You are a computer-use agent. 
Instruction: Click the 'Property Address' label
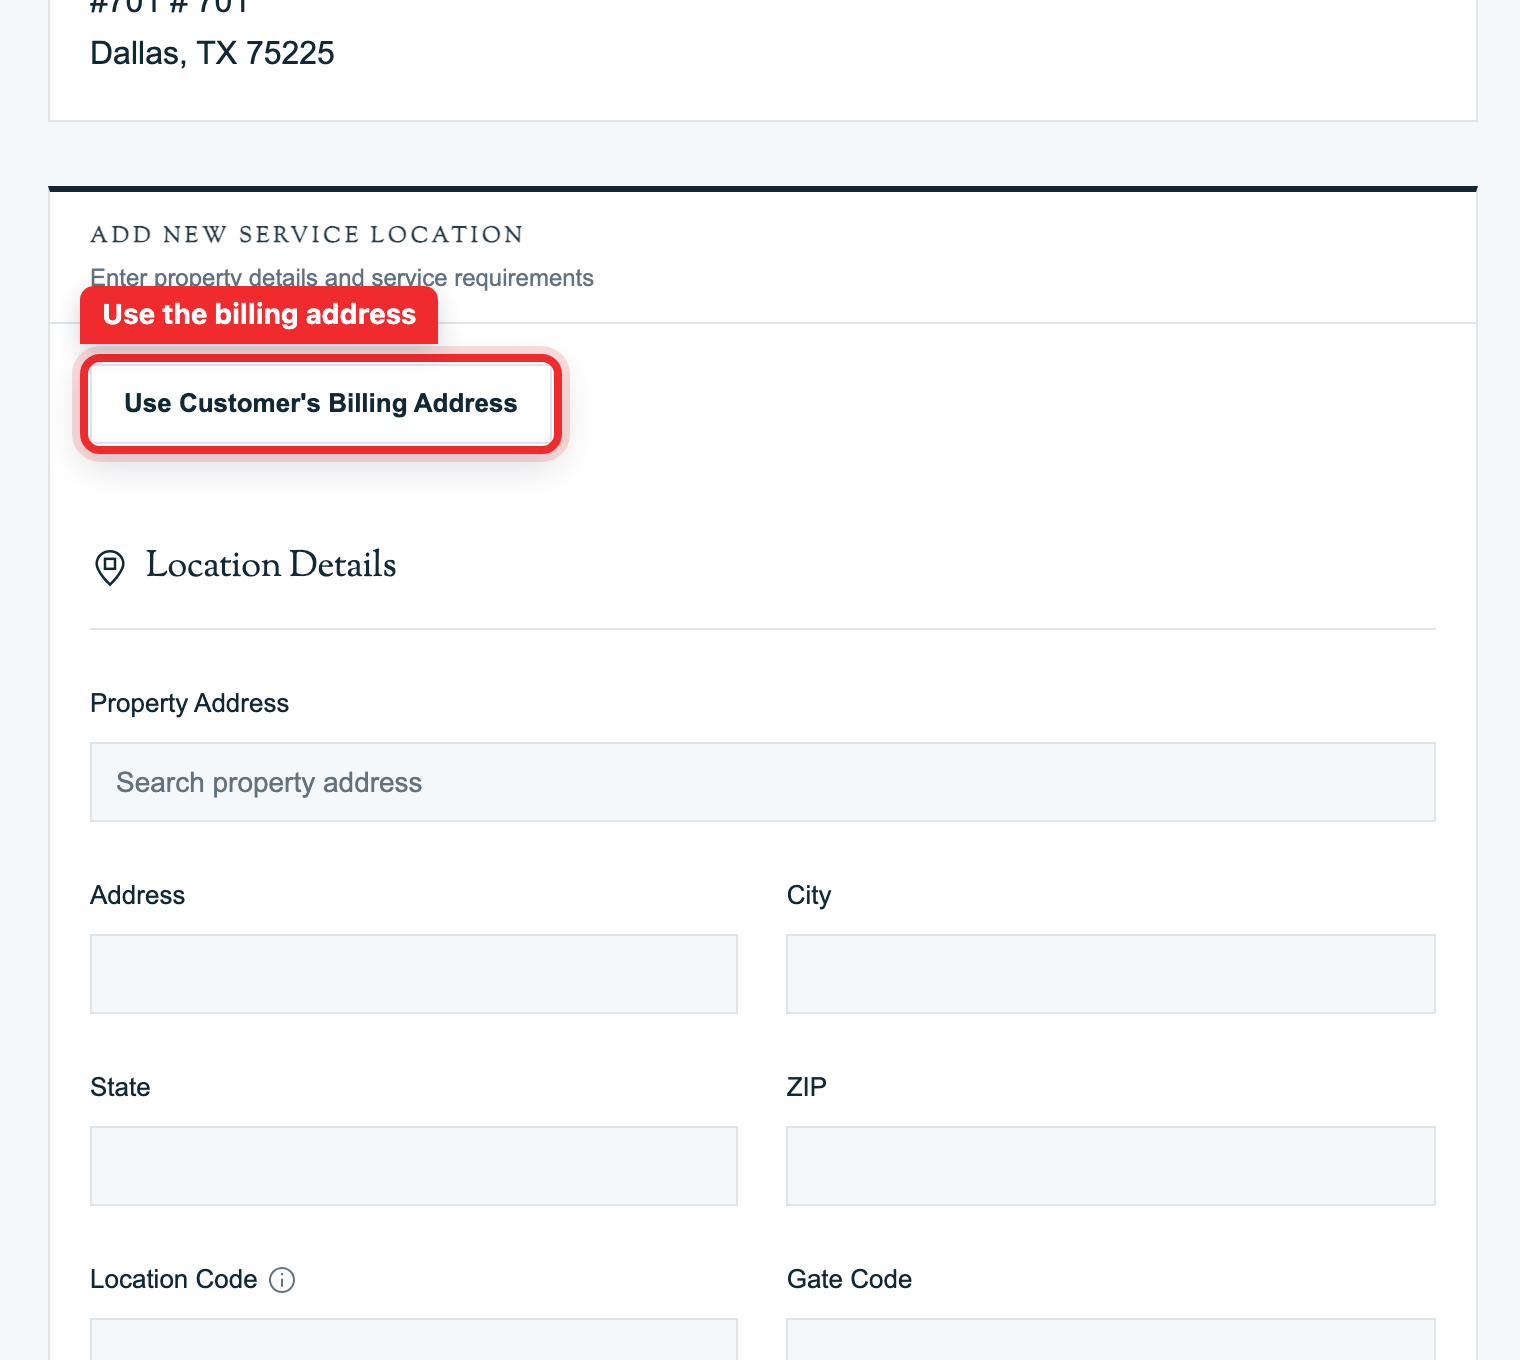[x=189, y=703]
